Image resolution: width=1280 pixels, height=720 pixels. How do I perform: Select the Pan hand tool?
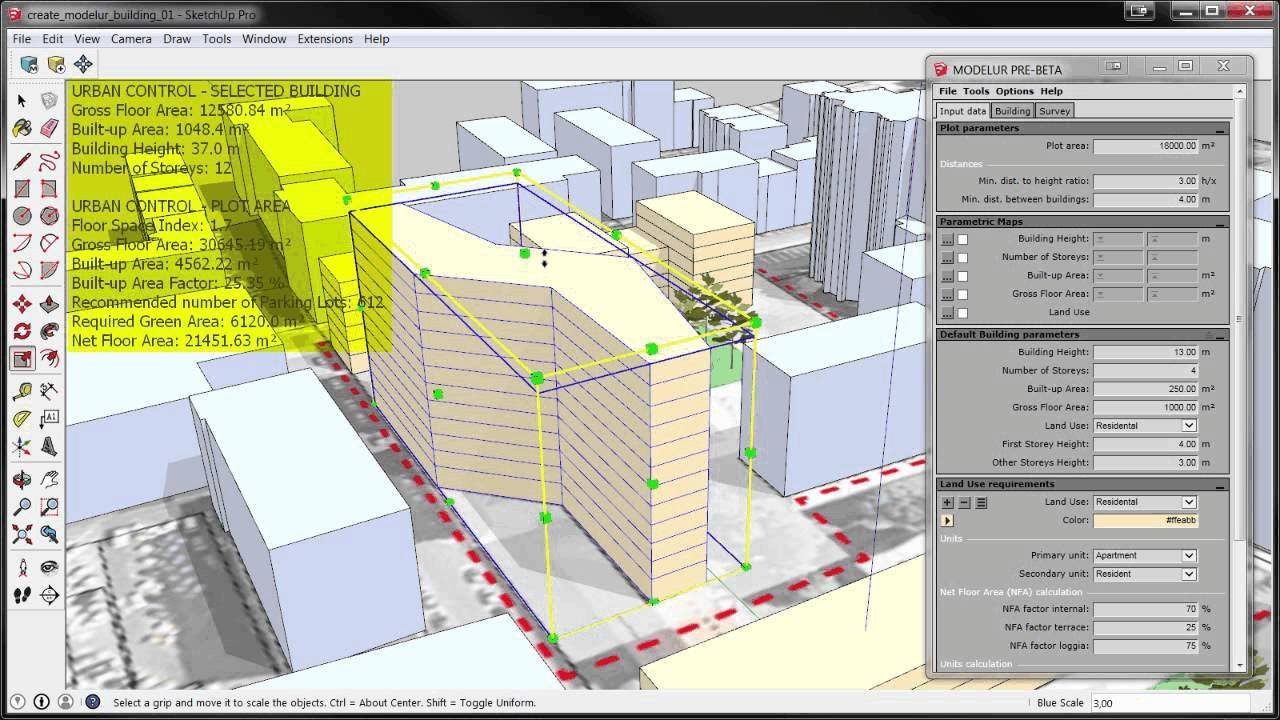pyautogui.click(x=49, y=480)
